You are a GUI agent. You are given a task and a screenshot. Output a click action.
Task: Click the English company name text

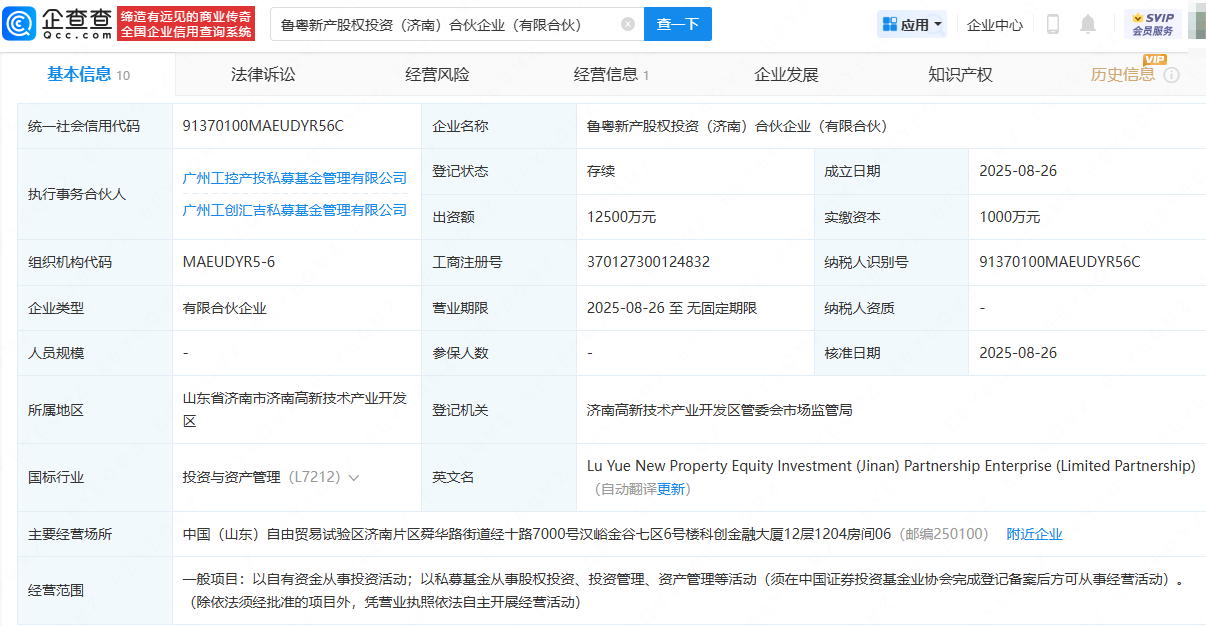pyautogui.click(x=891, y=466)
